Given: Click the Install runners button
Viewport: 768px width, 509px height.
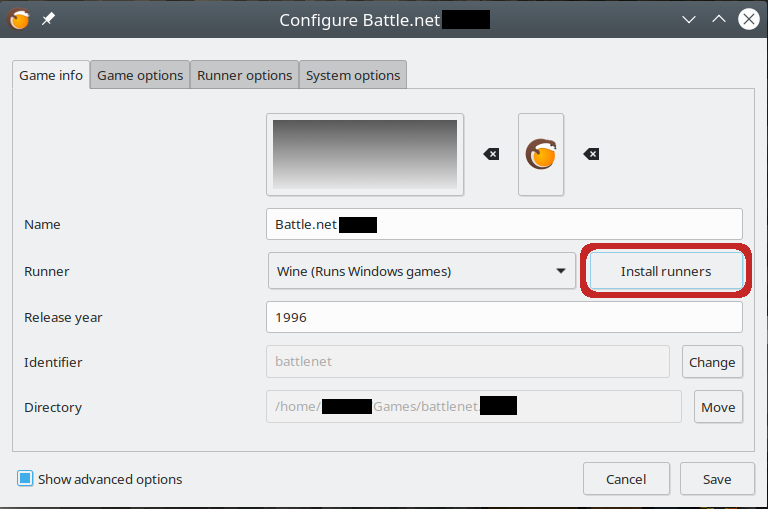Looking at the screenshot, I should (x=666, y=271).
